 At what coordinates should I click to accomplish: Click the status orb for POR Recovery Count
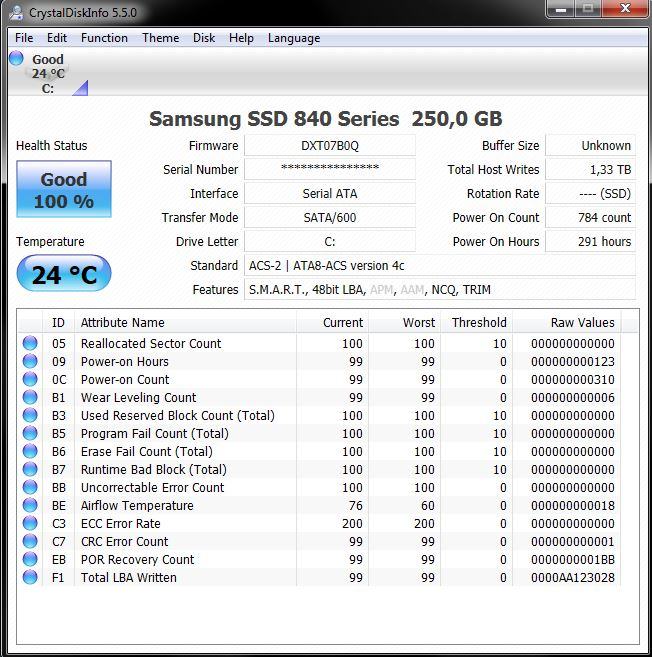coord(30,559)
